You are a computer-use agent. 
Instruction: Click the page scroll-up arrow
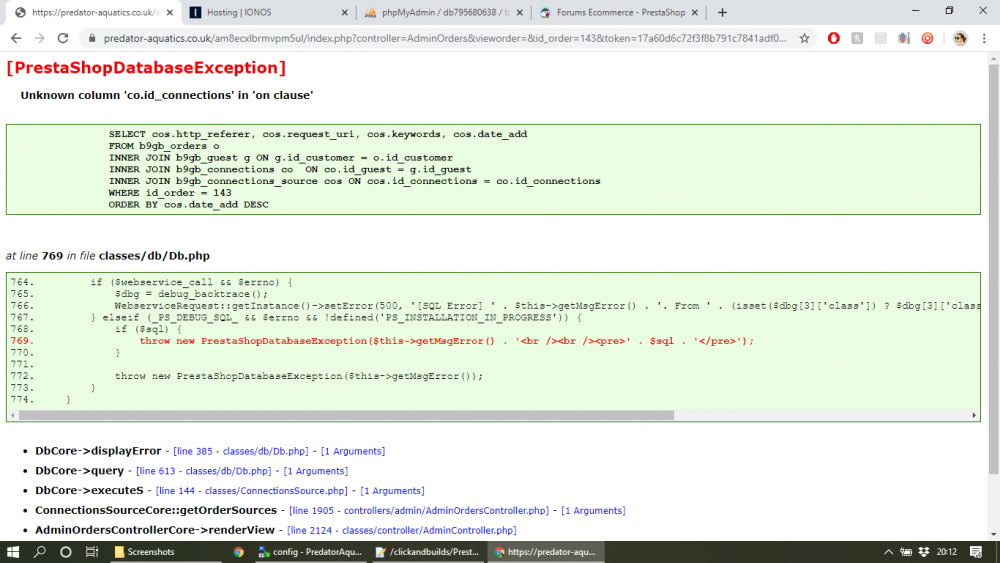(993, 59)
